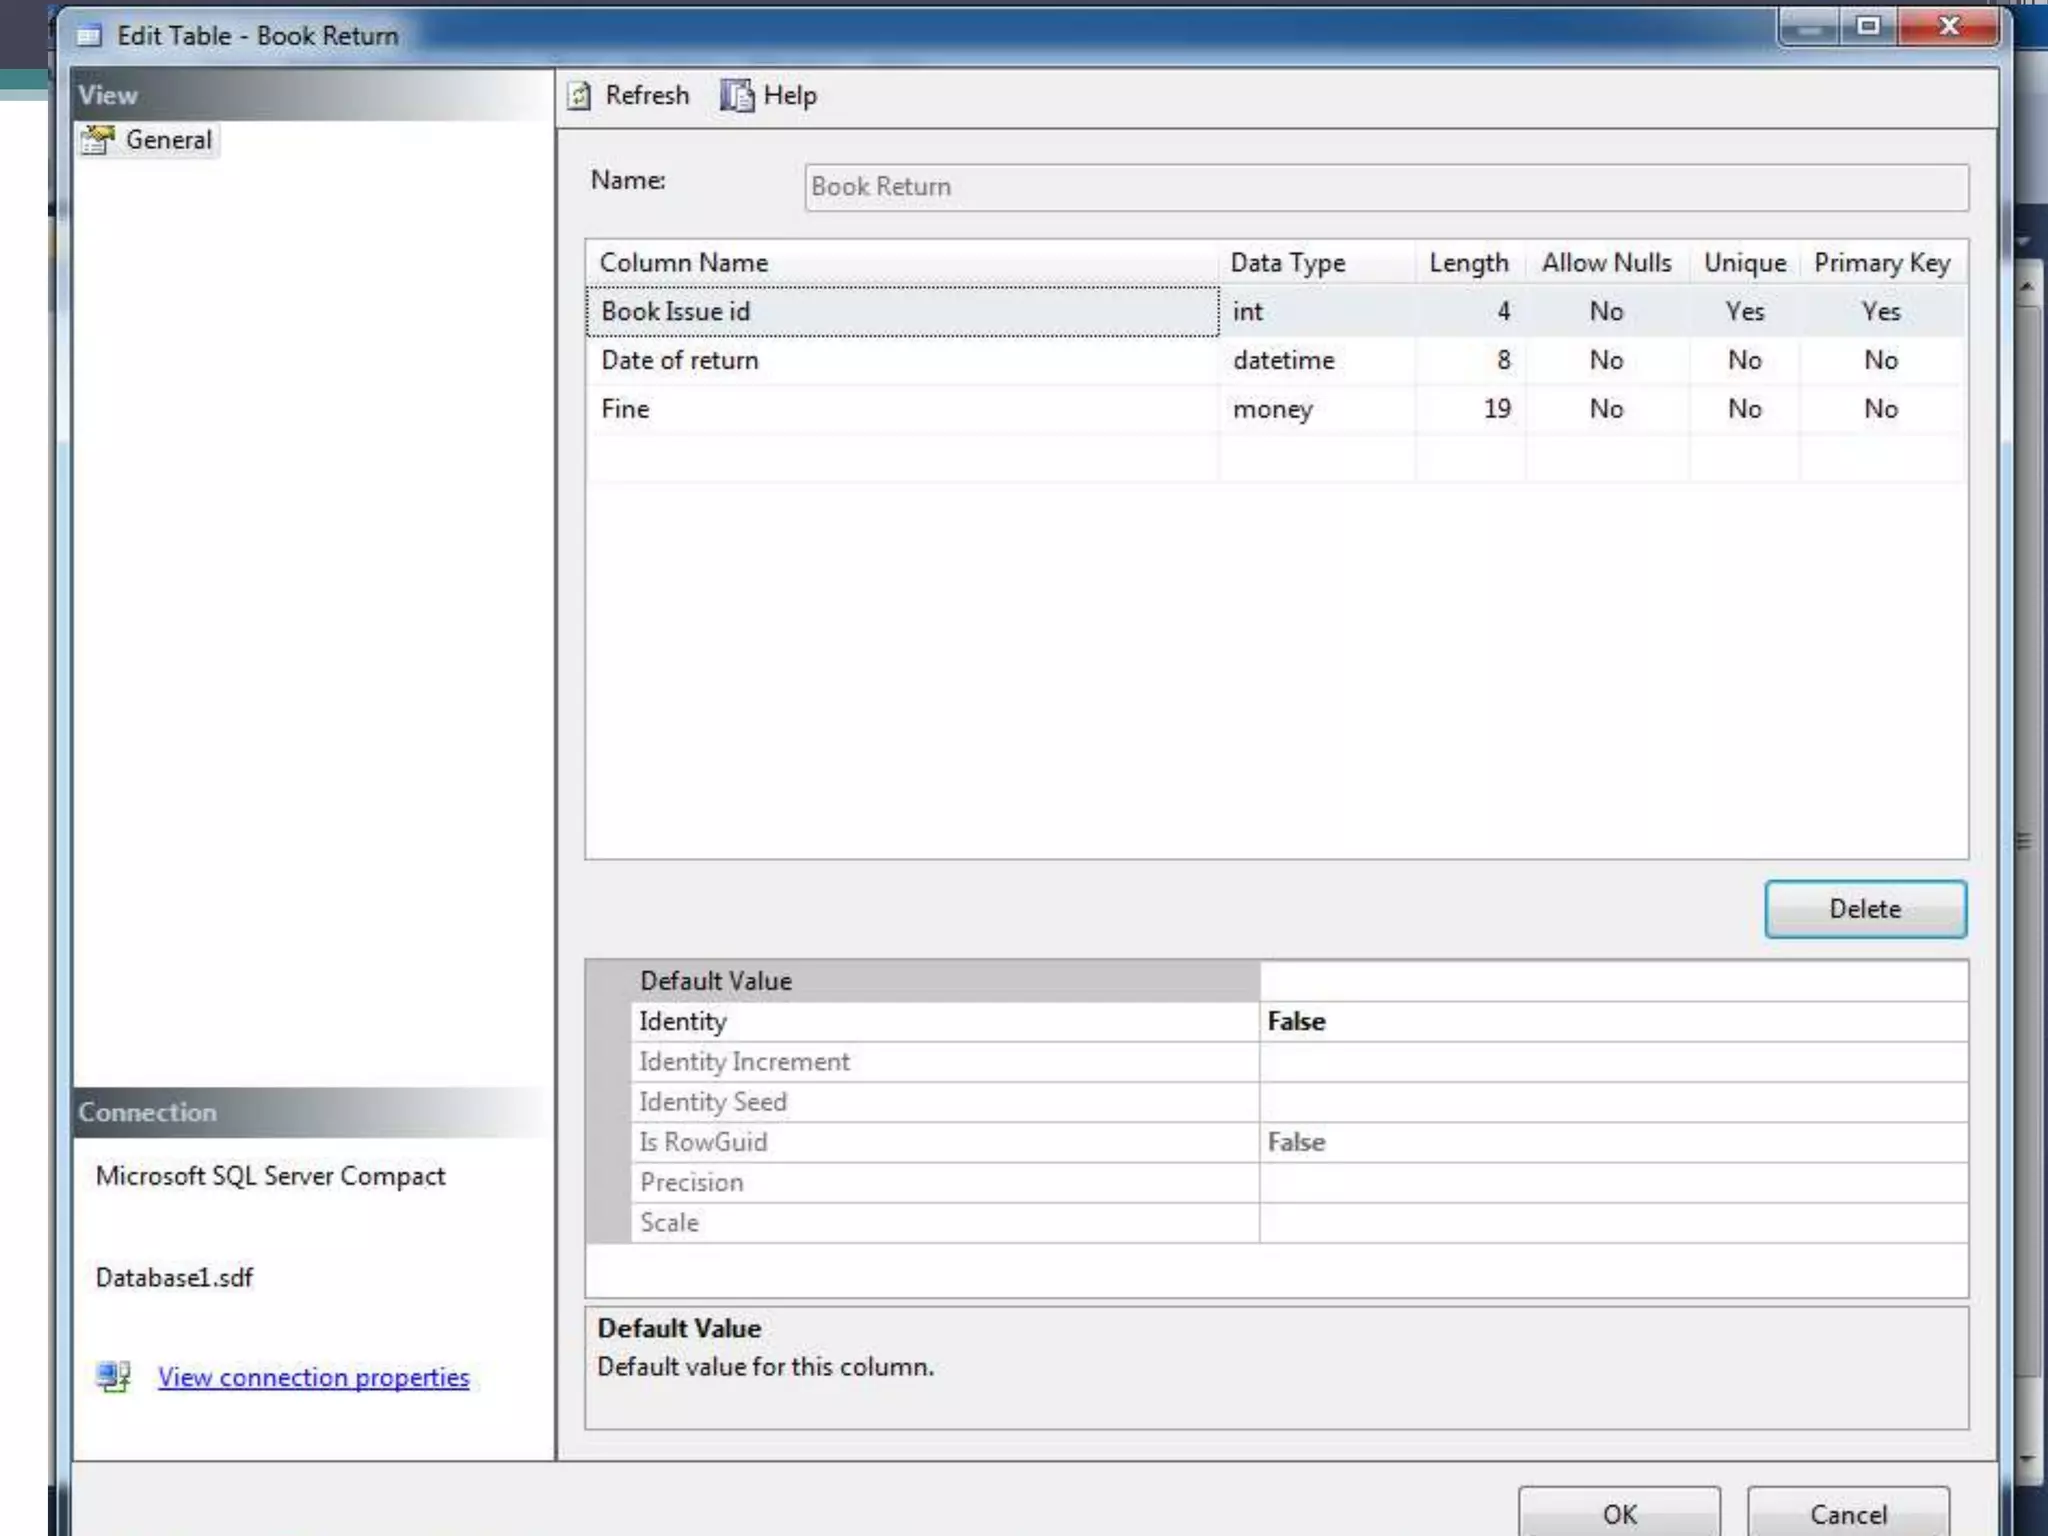Select the Book Issue id column name cell

pyautogui.click(x=903, y=312)
